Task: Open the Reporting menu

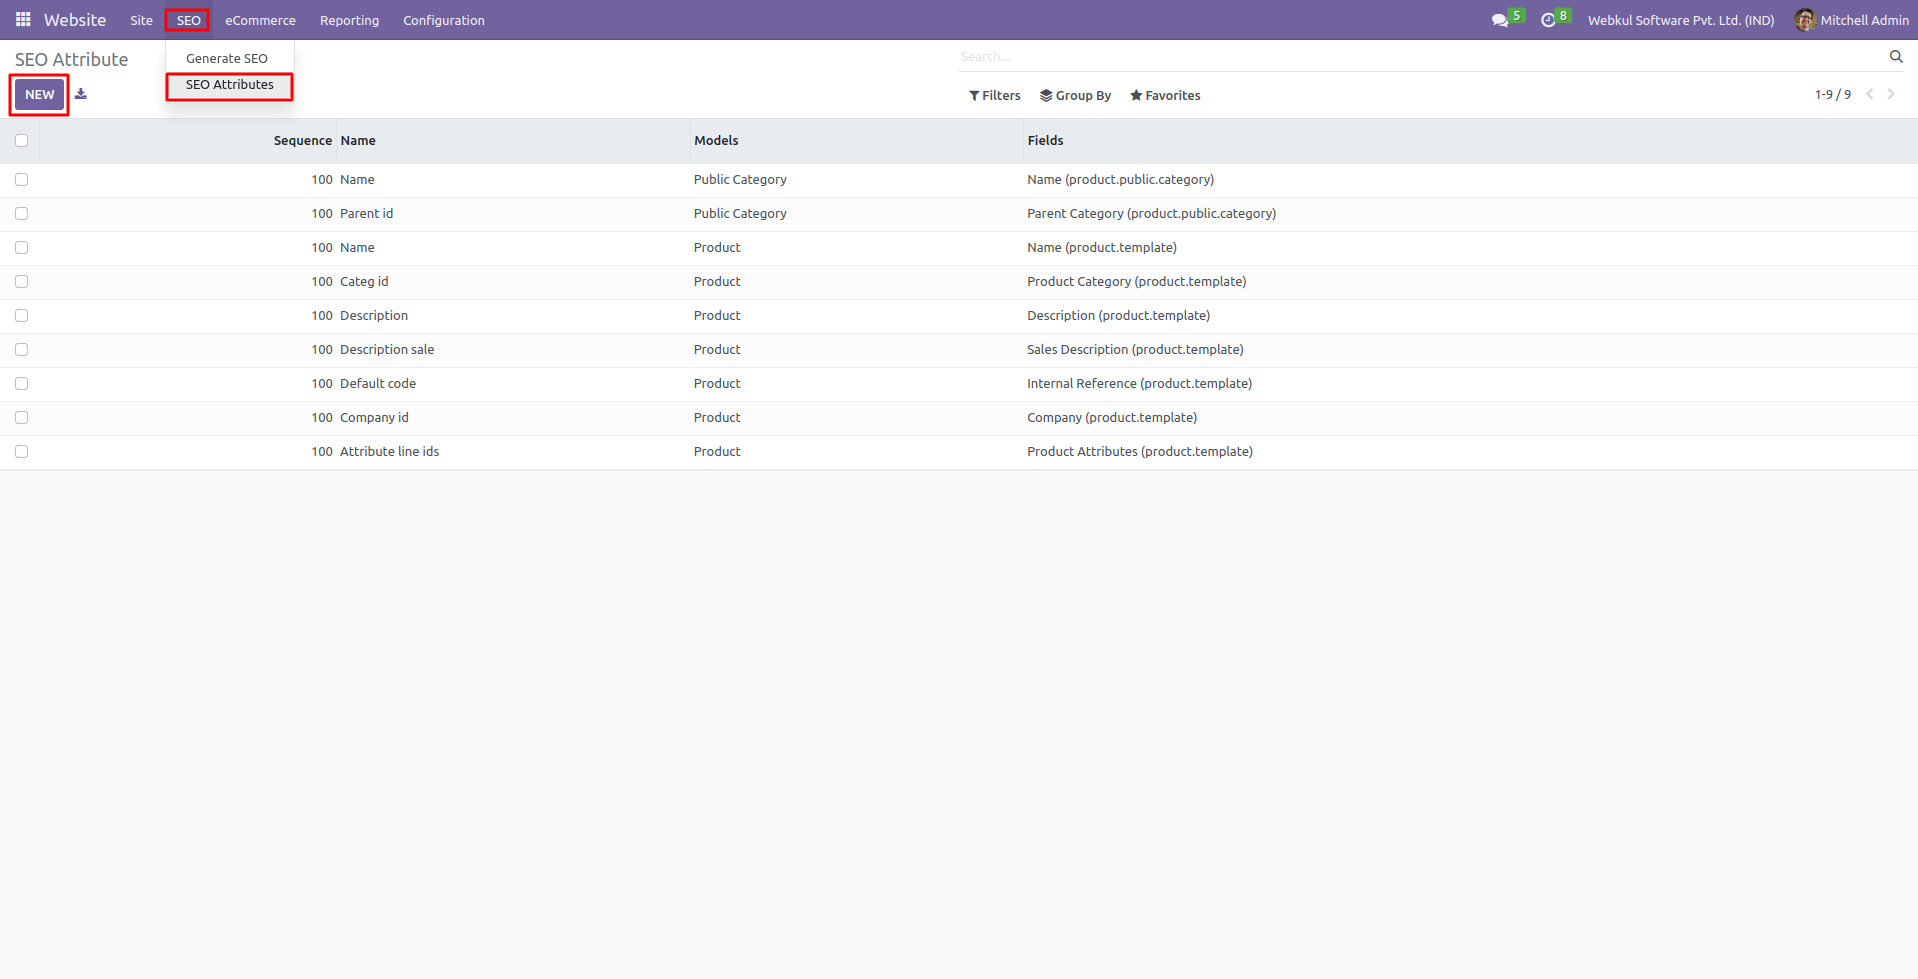Action: click(x=349, y=20)
